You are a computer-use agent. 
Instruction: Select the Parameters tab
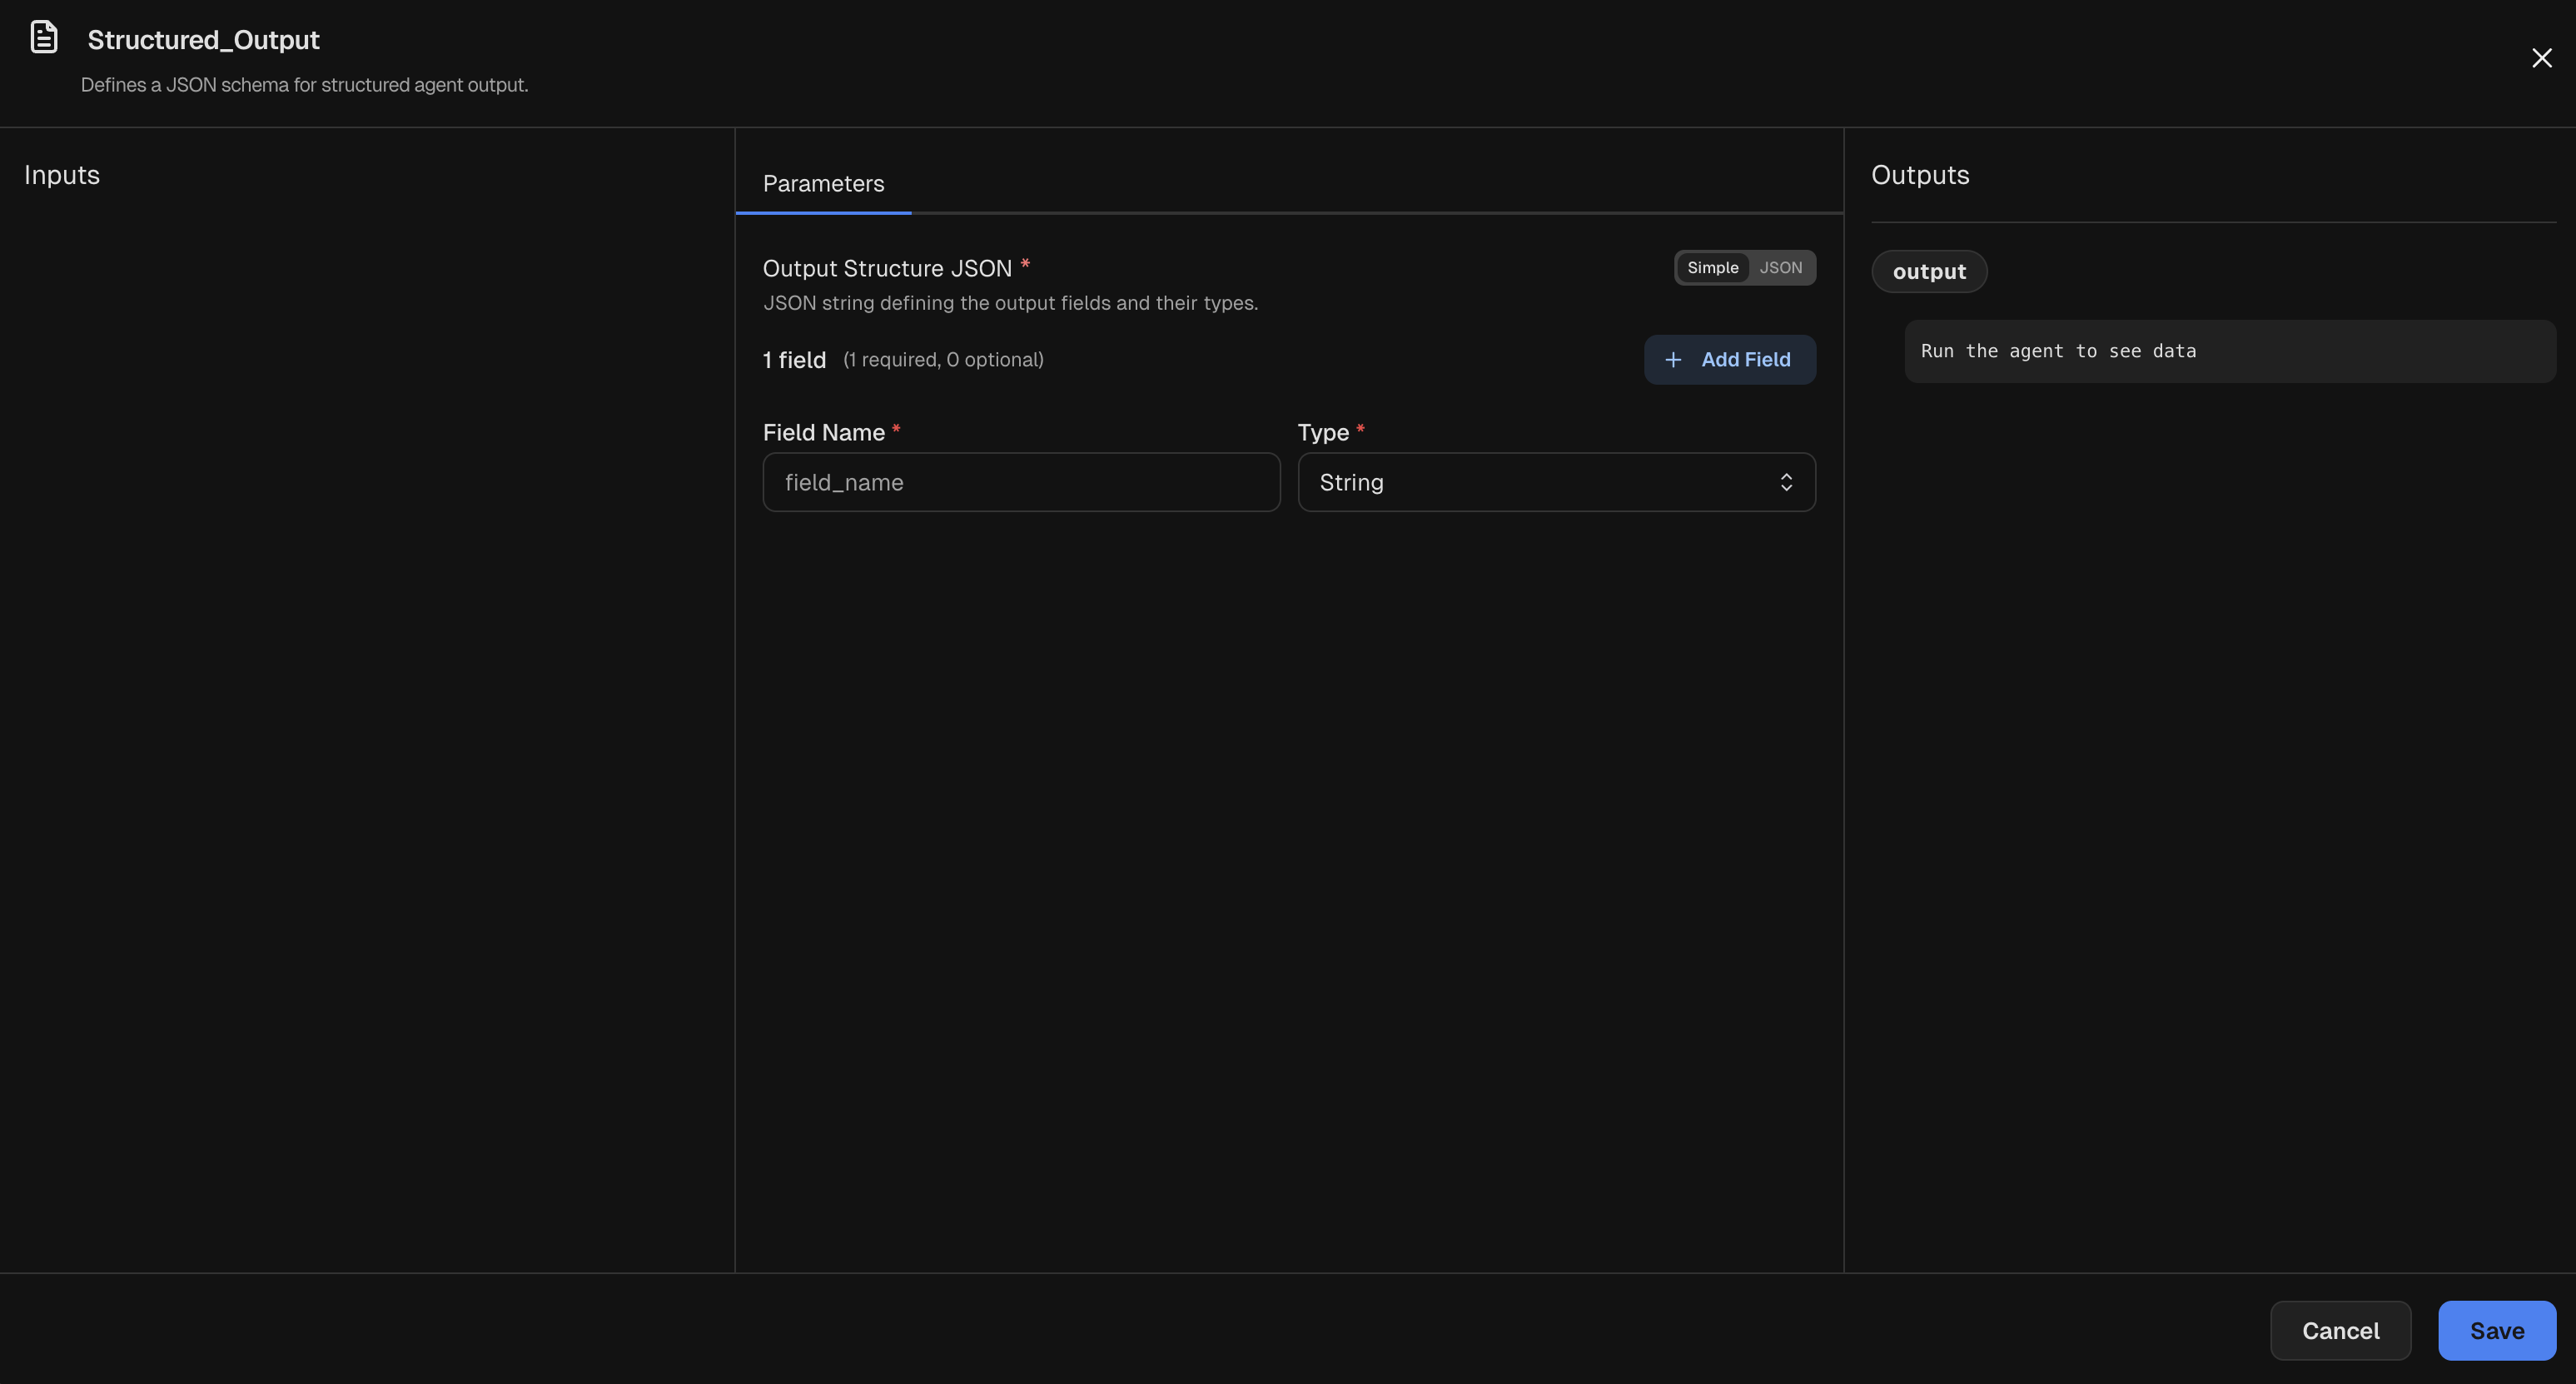pyautogui.click(x=823, y=183)
